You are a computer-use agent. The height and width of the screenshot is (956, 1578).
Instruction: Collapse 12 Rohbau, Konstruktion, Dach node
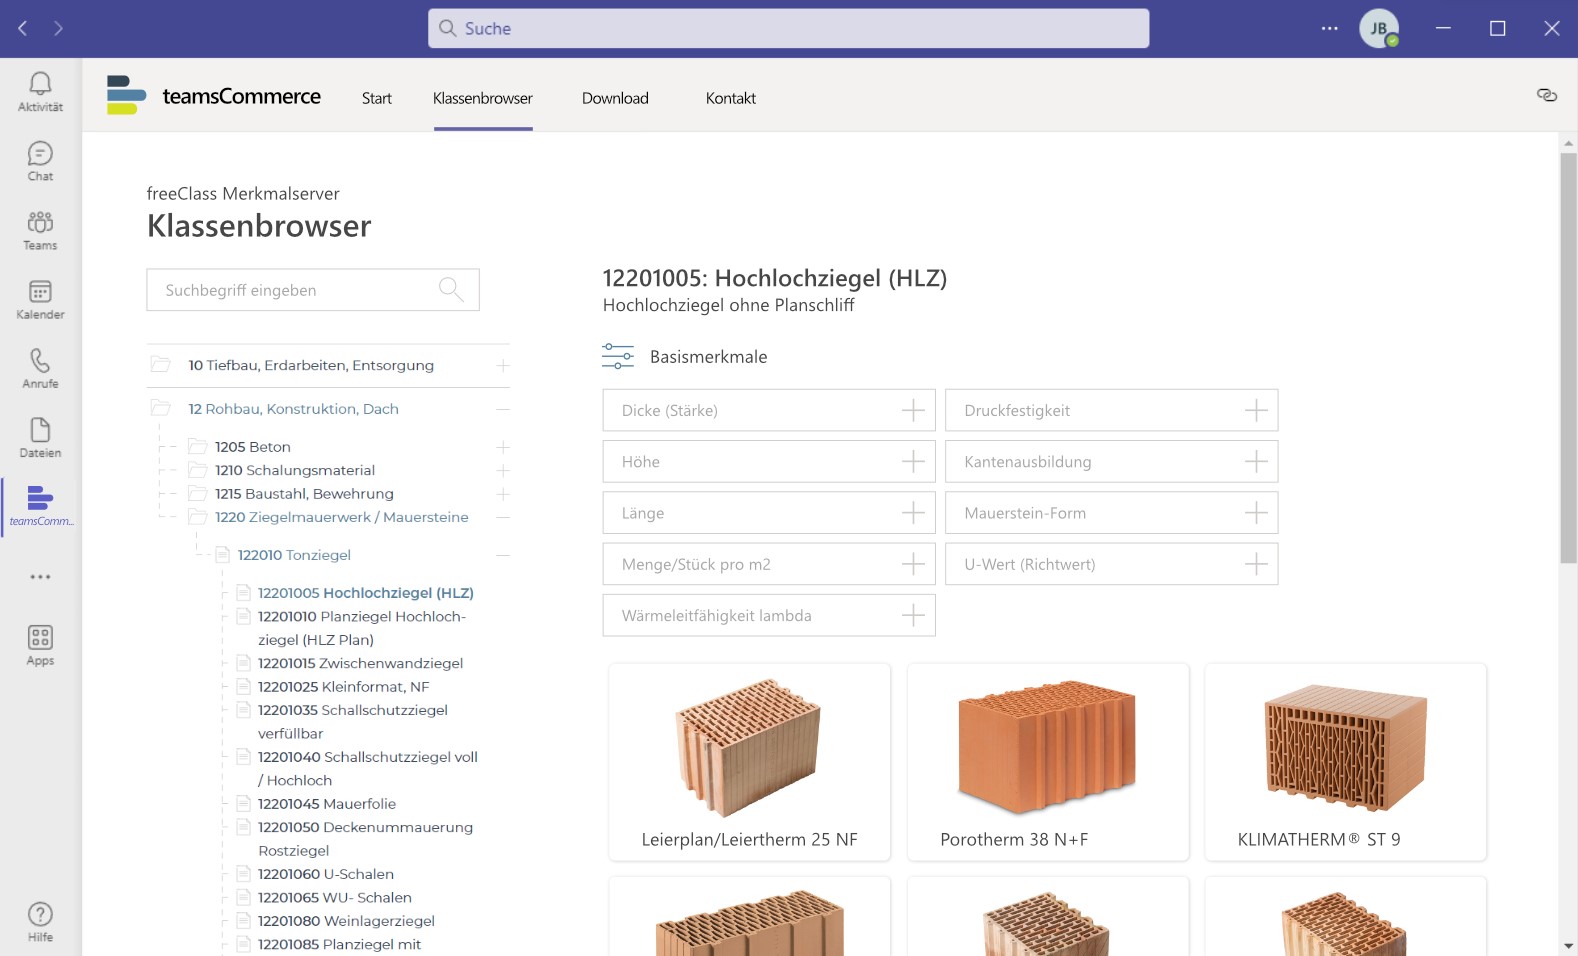click(x=503, y=409)
